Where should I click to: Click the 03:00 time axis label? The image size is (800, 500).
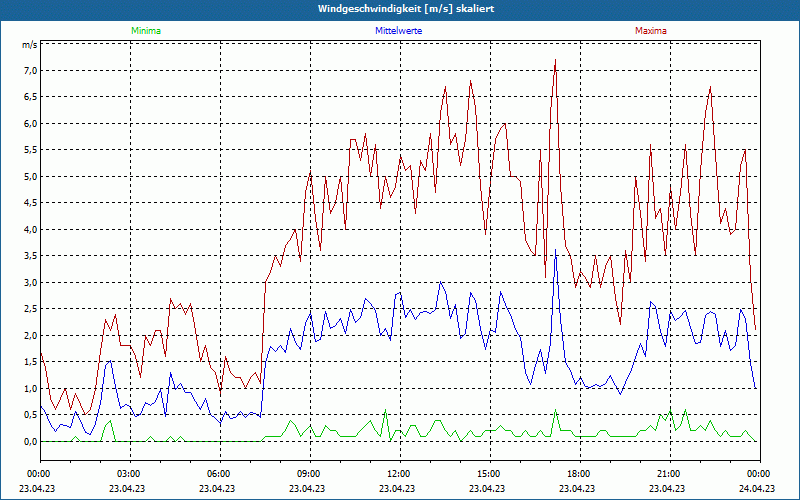click(128, 474)
